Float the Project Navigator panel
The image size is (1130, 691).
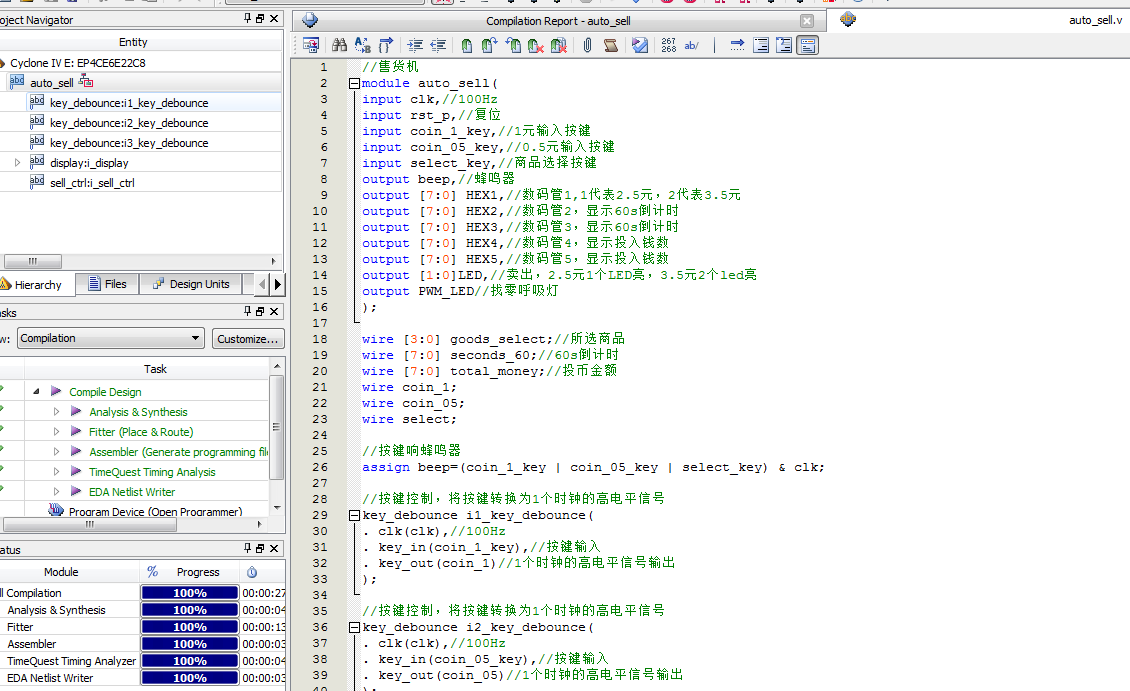point(260,19)
